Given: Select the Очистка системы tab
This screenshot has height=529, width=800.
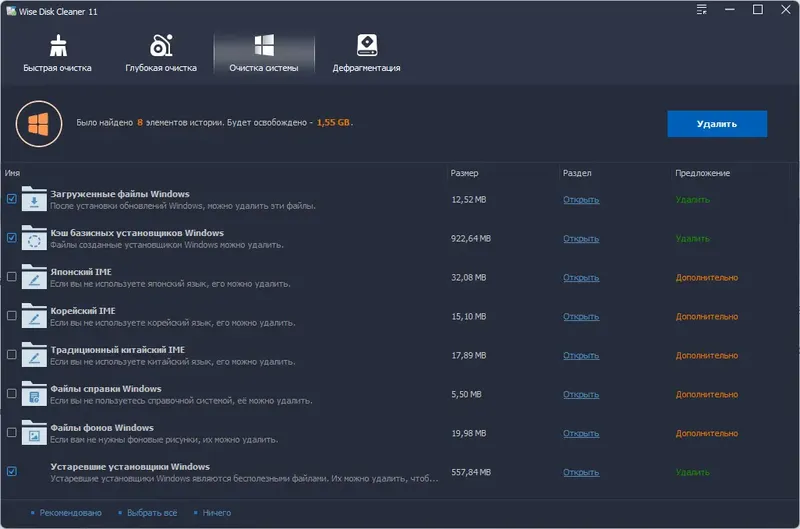Looking at the screenshot, I should (264, 54).
